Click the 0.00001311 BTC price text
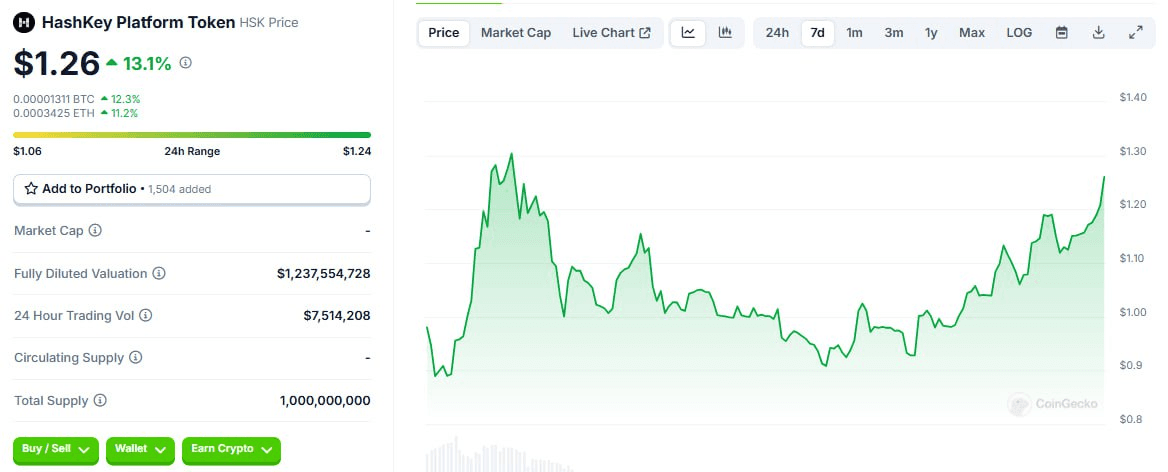This screenshot has height=472, width=1168. click(x=54, y=99)
